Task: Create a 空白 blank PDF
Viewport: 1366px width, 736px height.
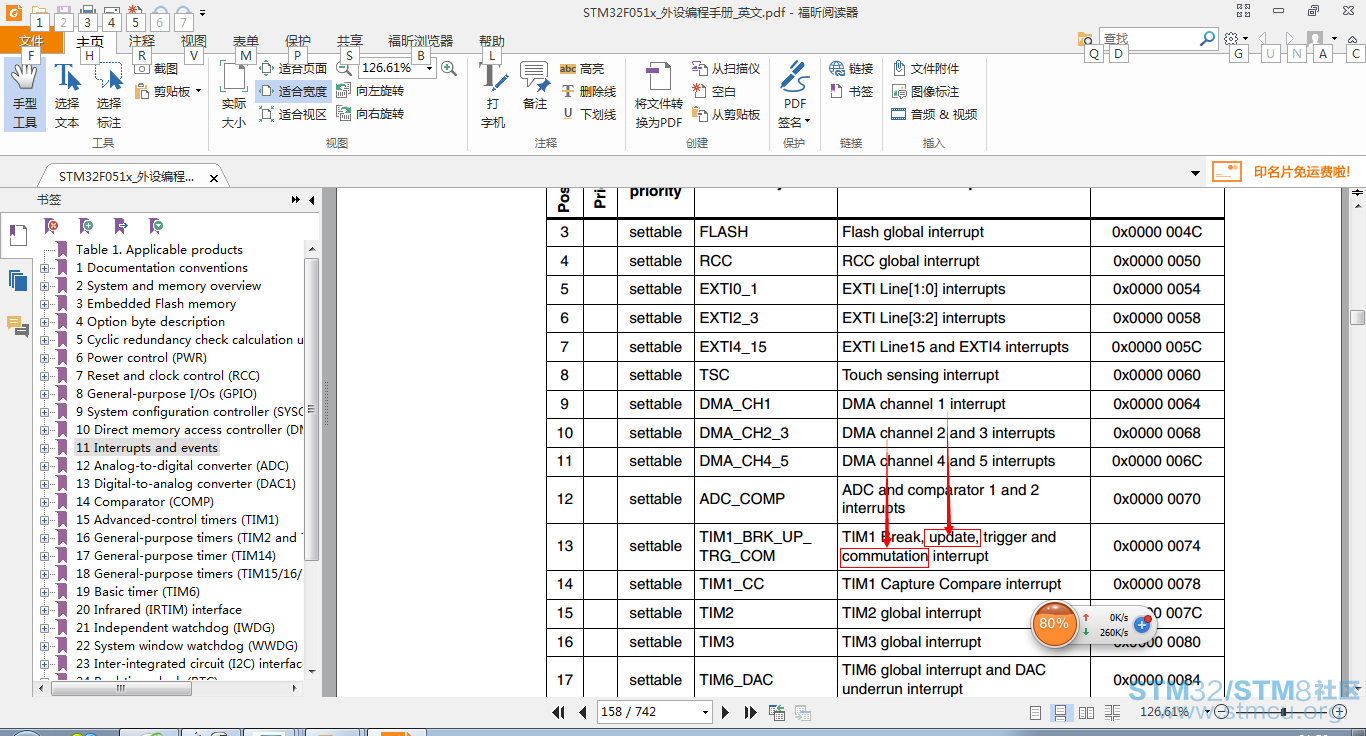Action: (x=714, y=92)
